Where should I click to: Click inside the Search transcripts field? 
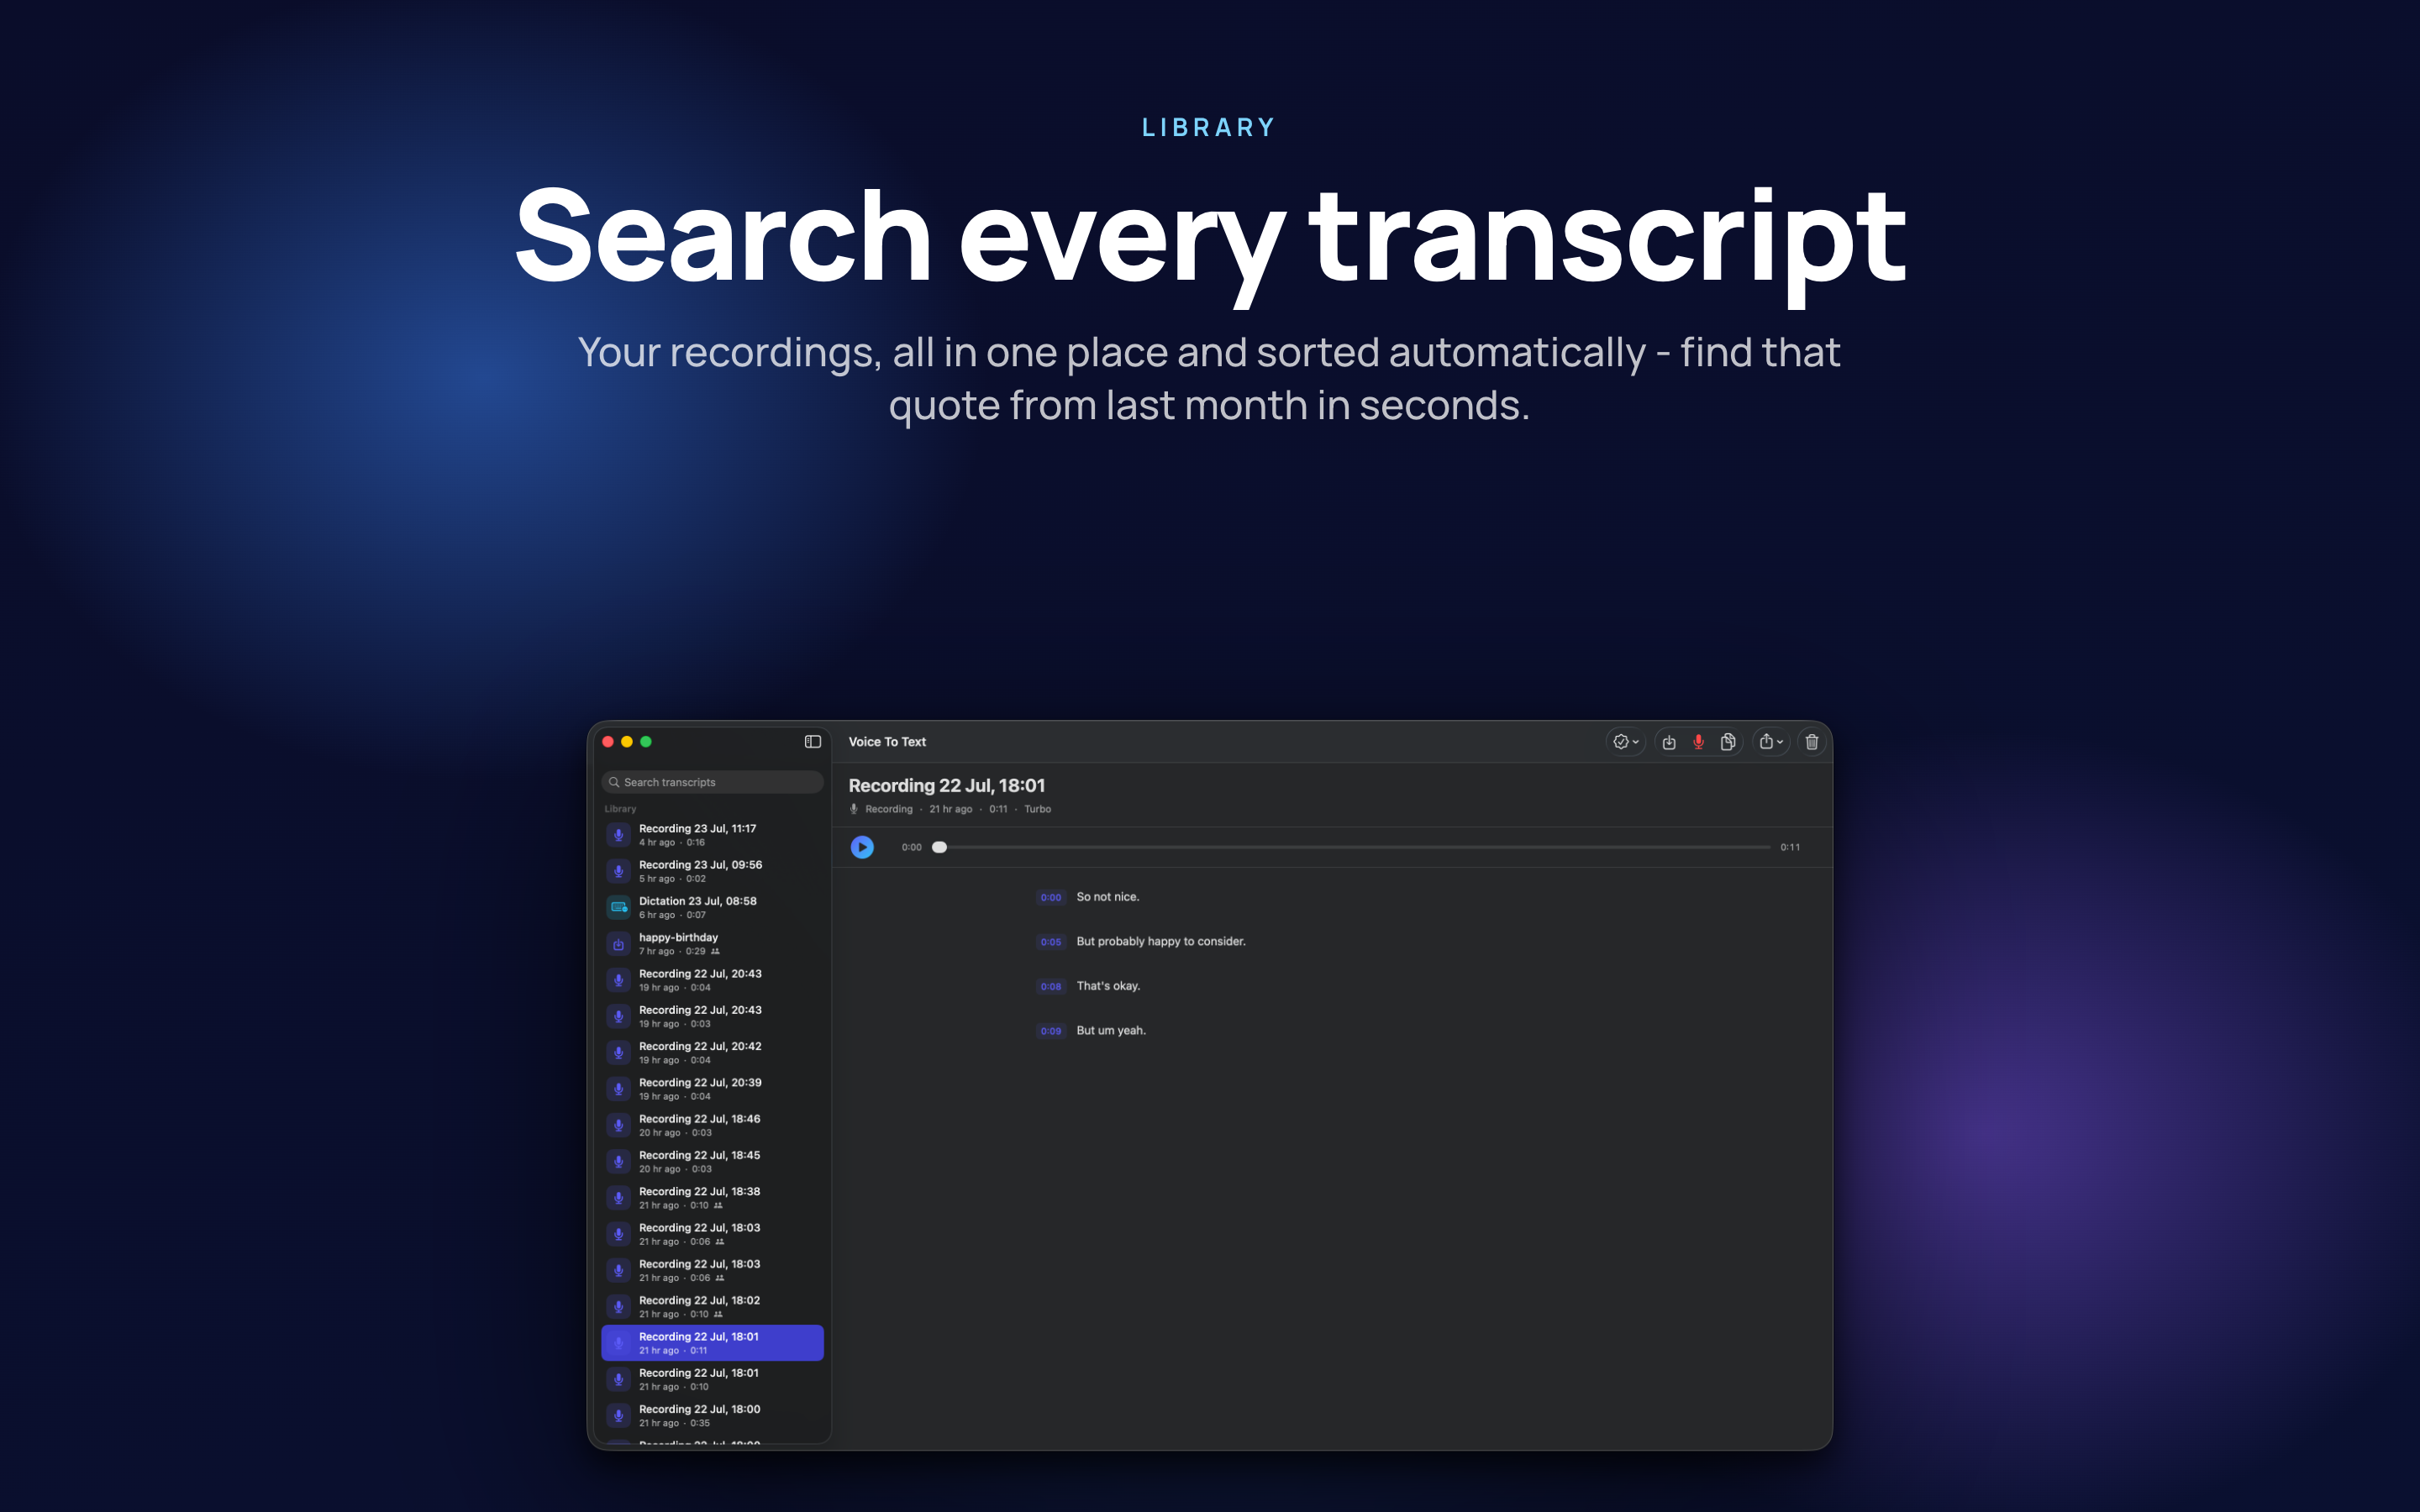(712, 782)
